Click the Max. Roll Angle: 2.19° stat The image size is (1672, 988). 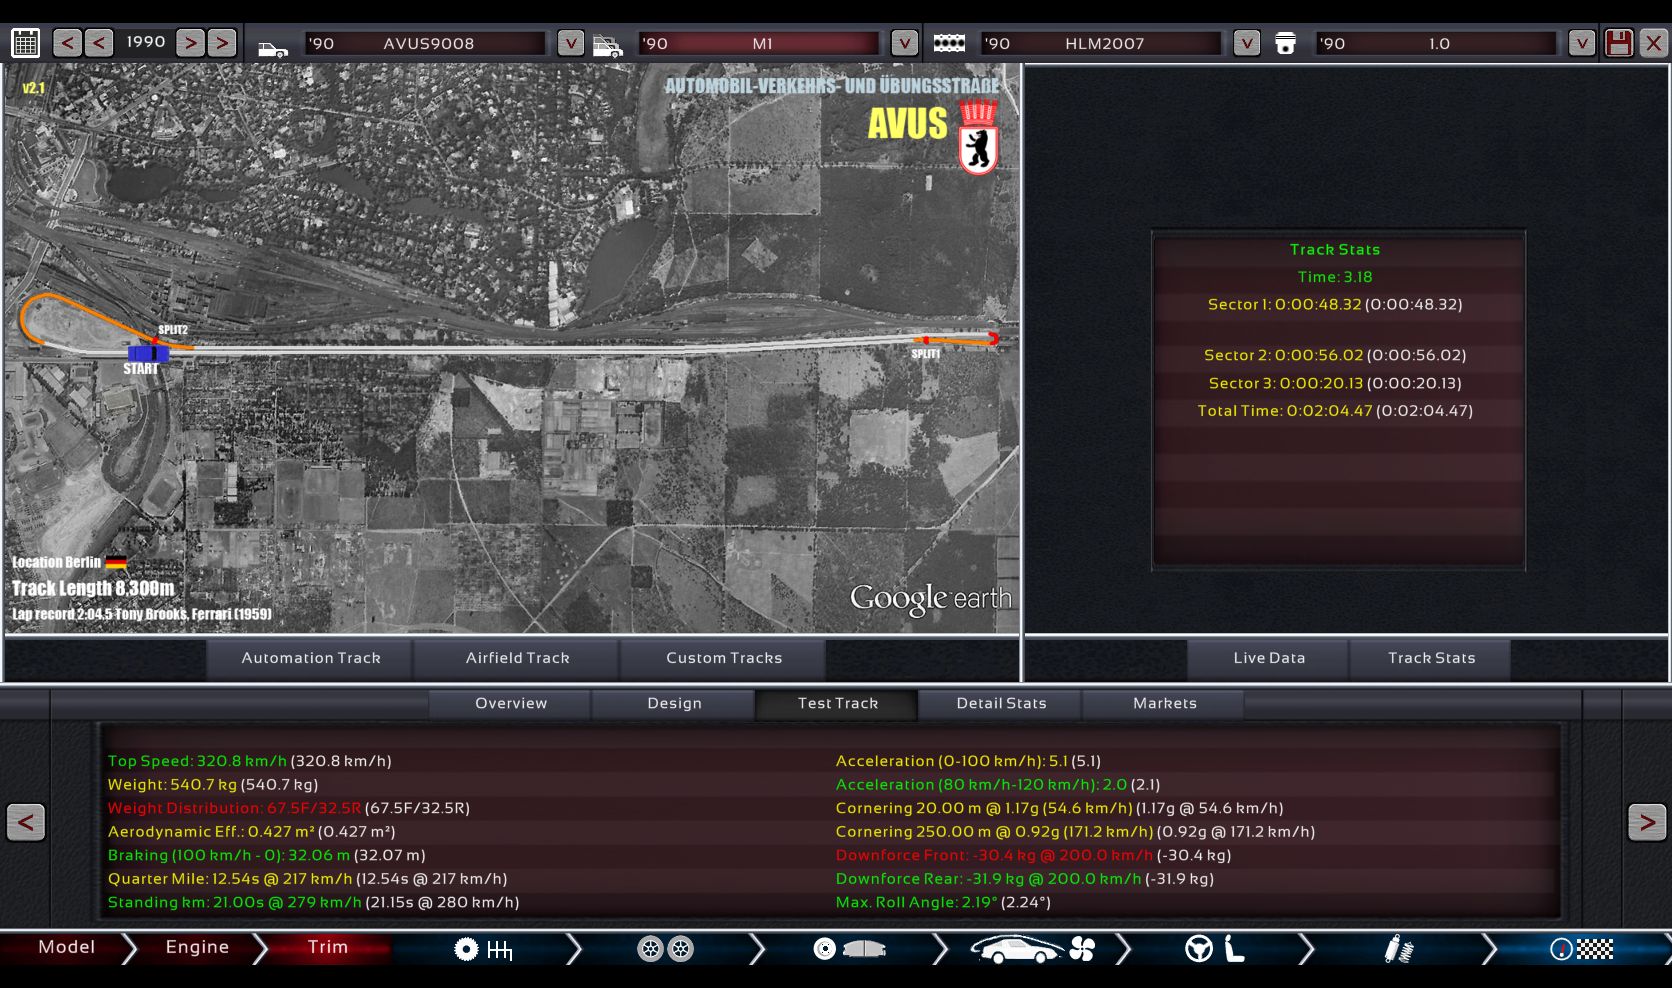943,903
